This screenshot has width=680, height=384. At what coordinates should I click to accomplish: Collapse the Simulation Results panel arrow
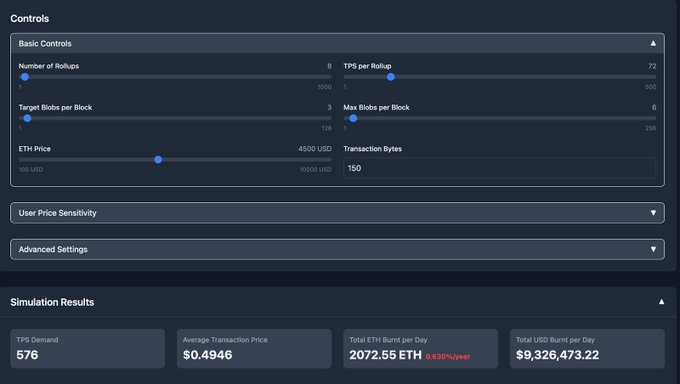point(661,302)
